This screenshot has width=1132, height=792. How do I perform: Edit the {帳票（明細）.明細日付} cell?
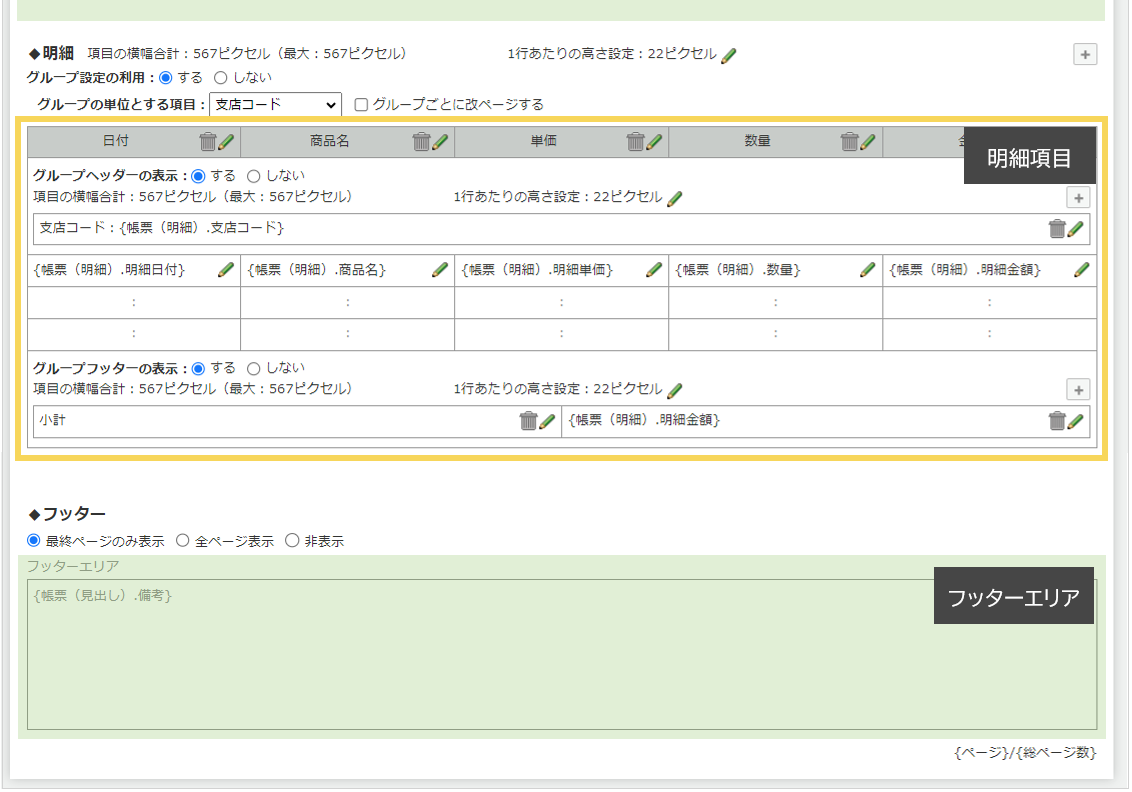click(226, 269)
